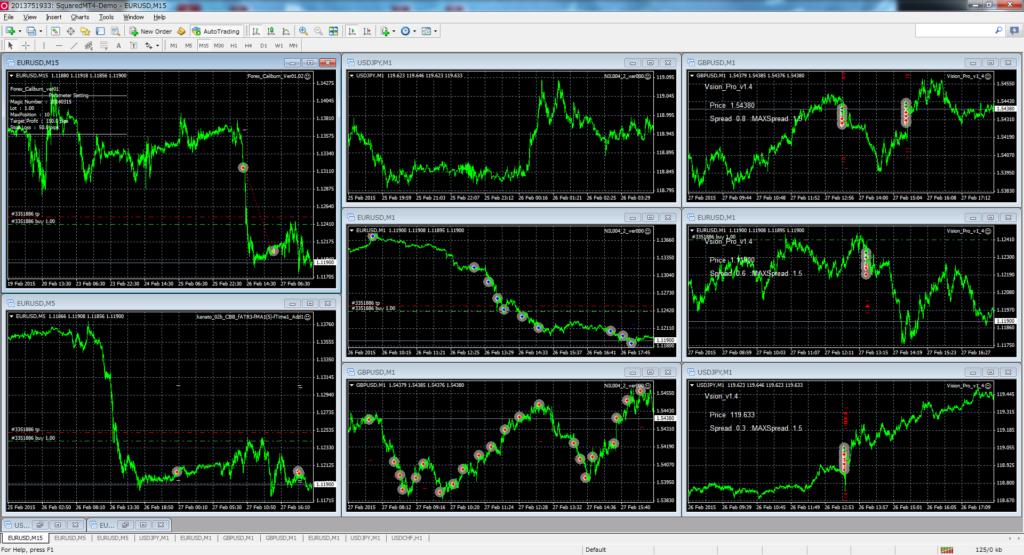
Task: Launch MetaEditor from the toolbar icon
Action: (x=181, y=31)
